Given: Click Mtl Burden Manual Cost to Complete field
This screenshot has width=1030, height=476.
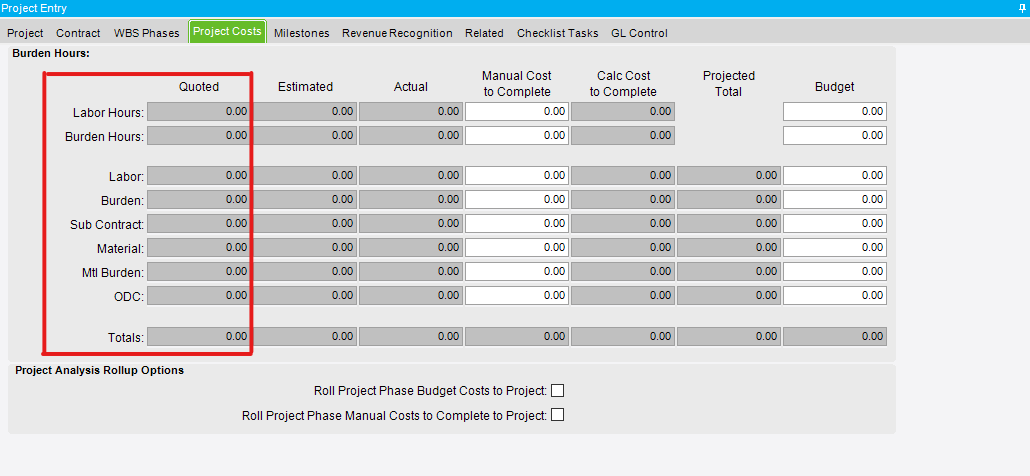Looking at the screenshot, I should [x=517, y=271].
